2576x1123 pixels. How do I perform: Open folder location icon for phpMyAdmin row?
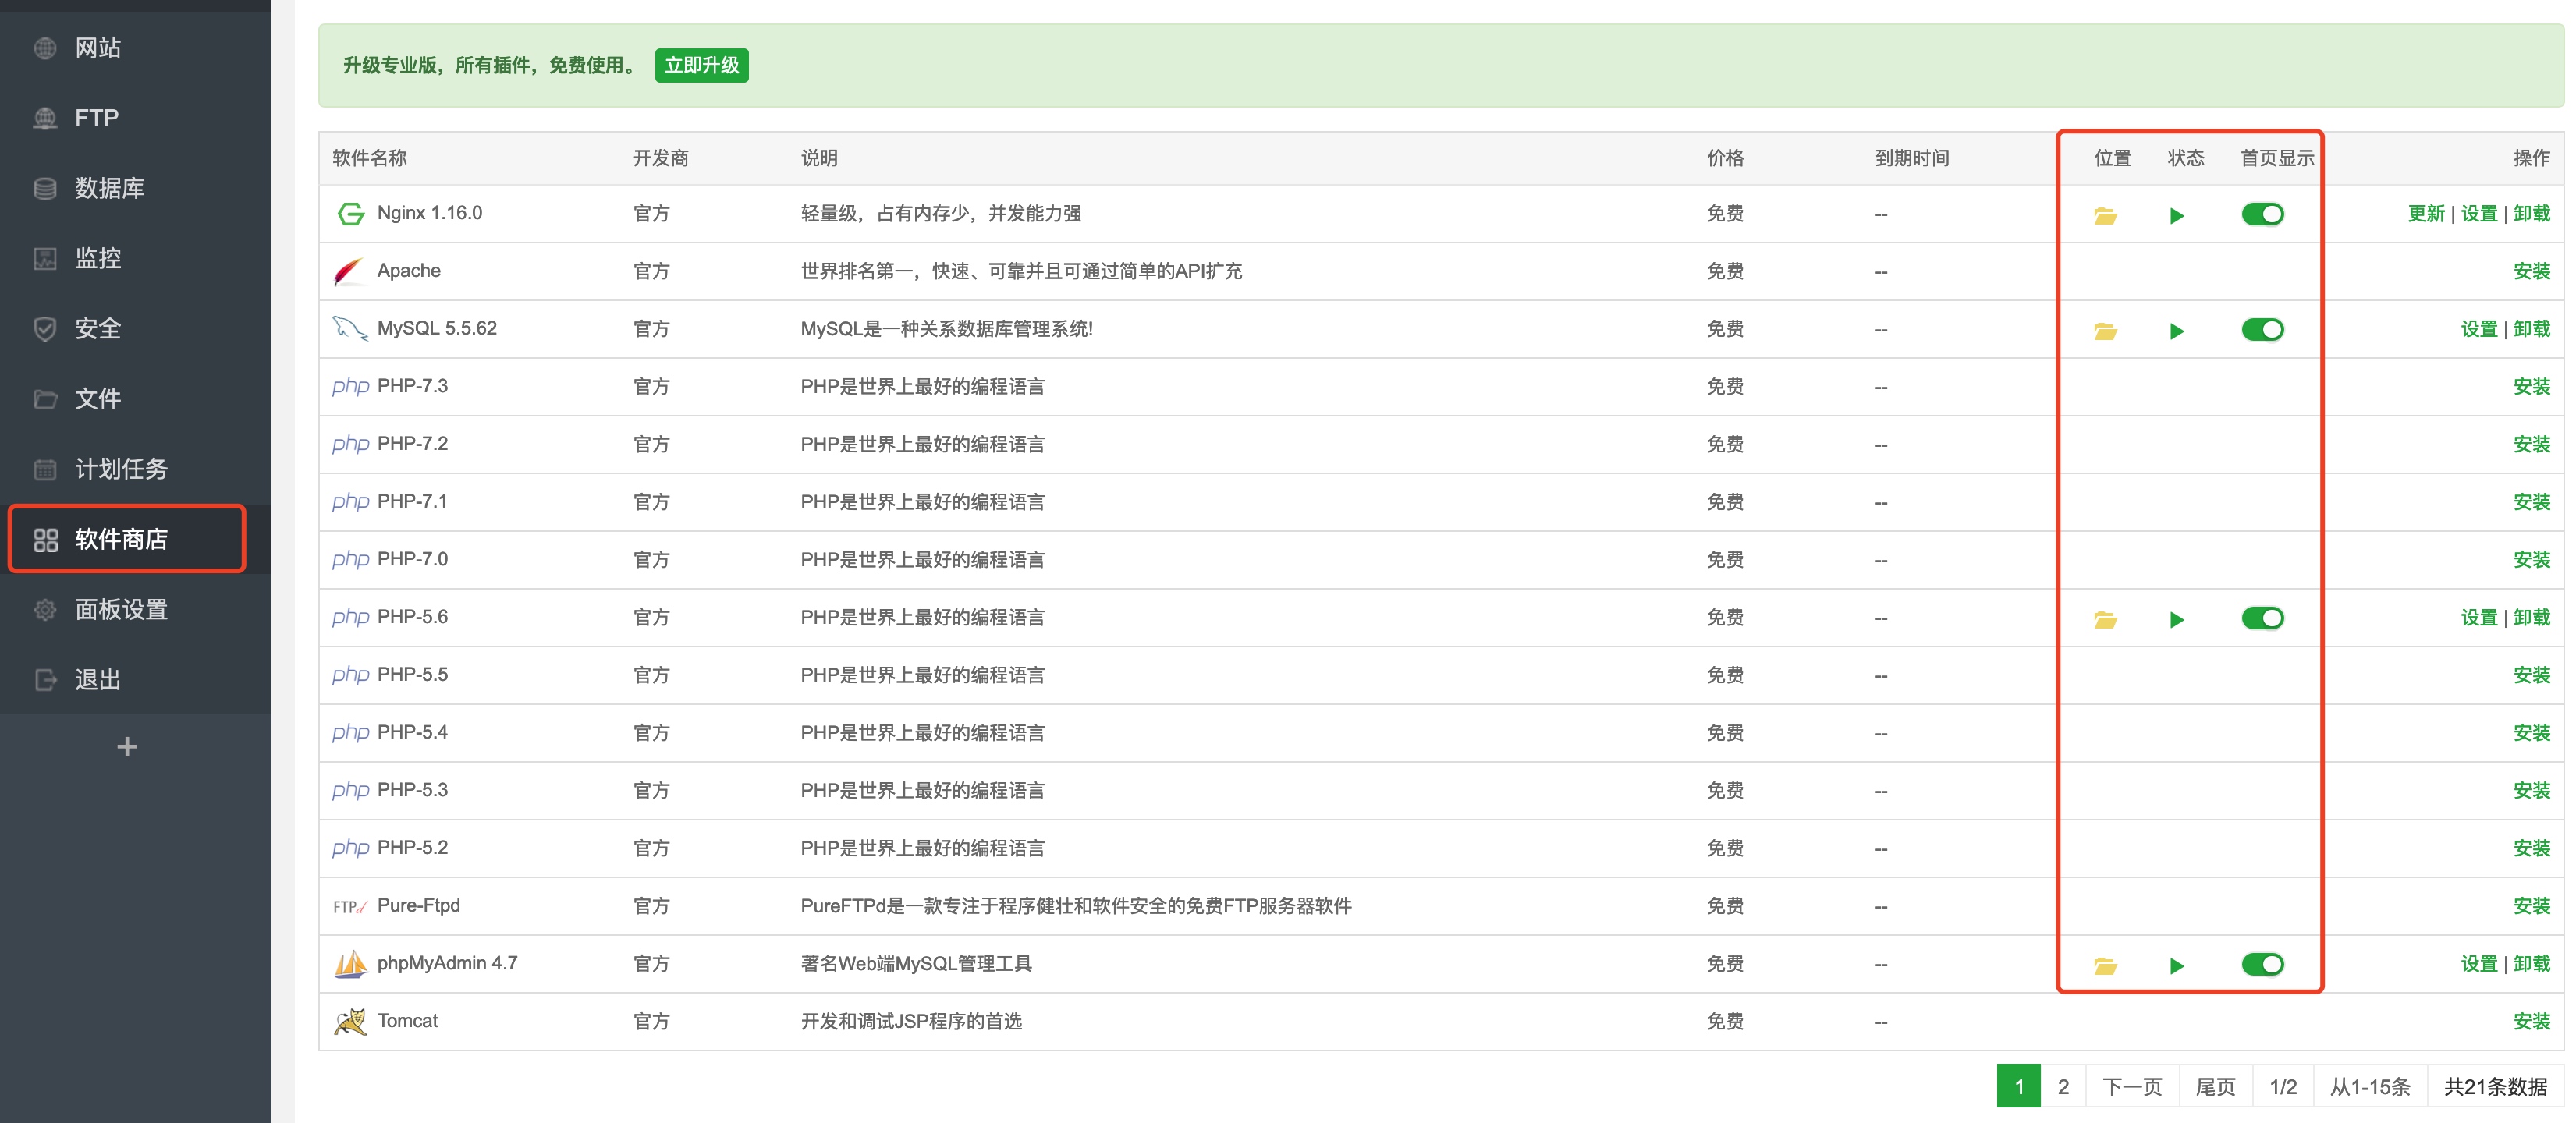coord(2105,966)
